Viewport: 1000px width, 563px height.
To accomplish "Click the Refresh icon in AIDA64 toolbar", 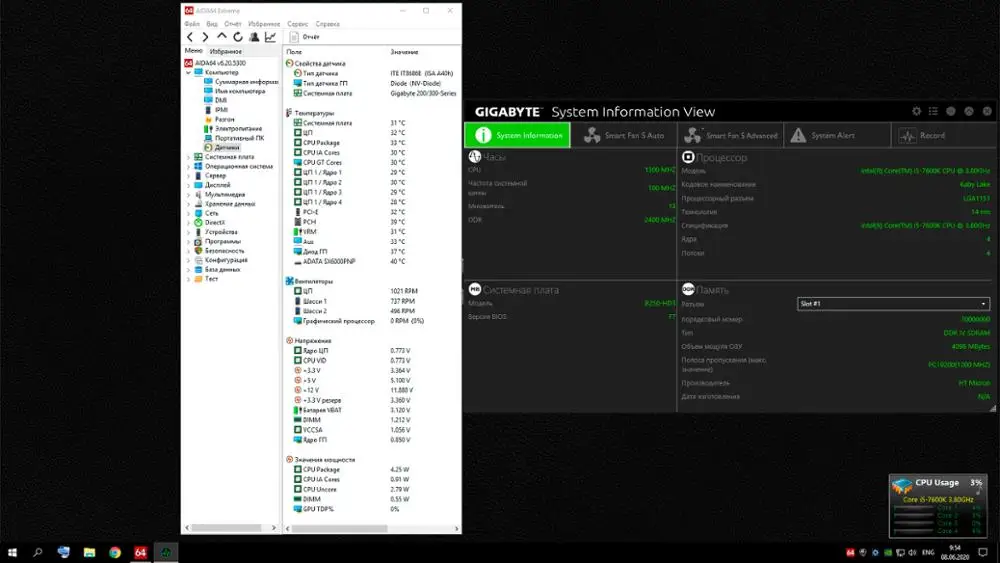I will [x=237, y=37].
